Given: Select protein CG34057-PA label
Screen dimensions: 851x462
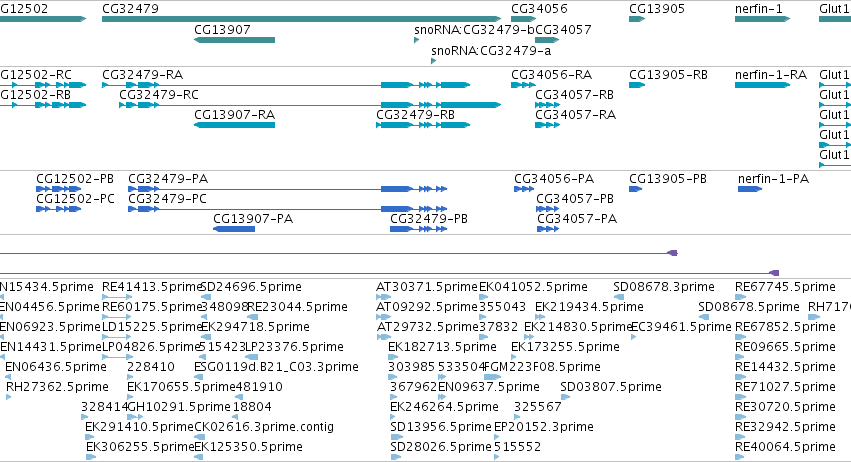Looking at the screenshot, I should (x=577, y=219).
